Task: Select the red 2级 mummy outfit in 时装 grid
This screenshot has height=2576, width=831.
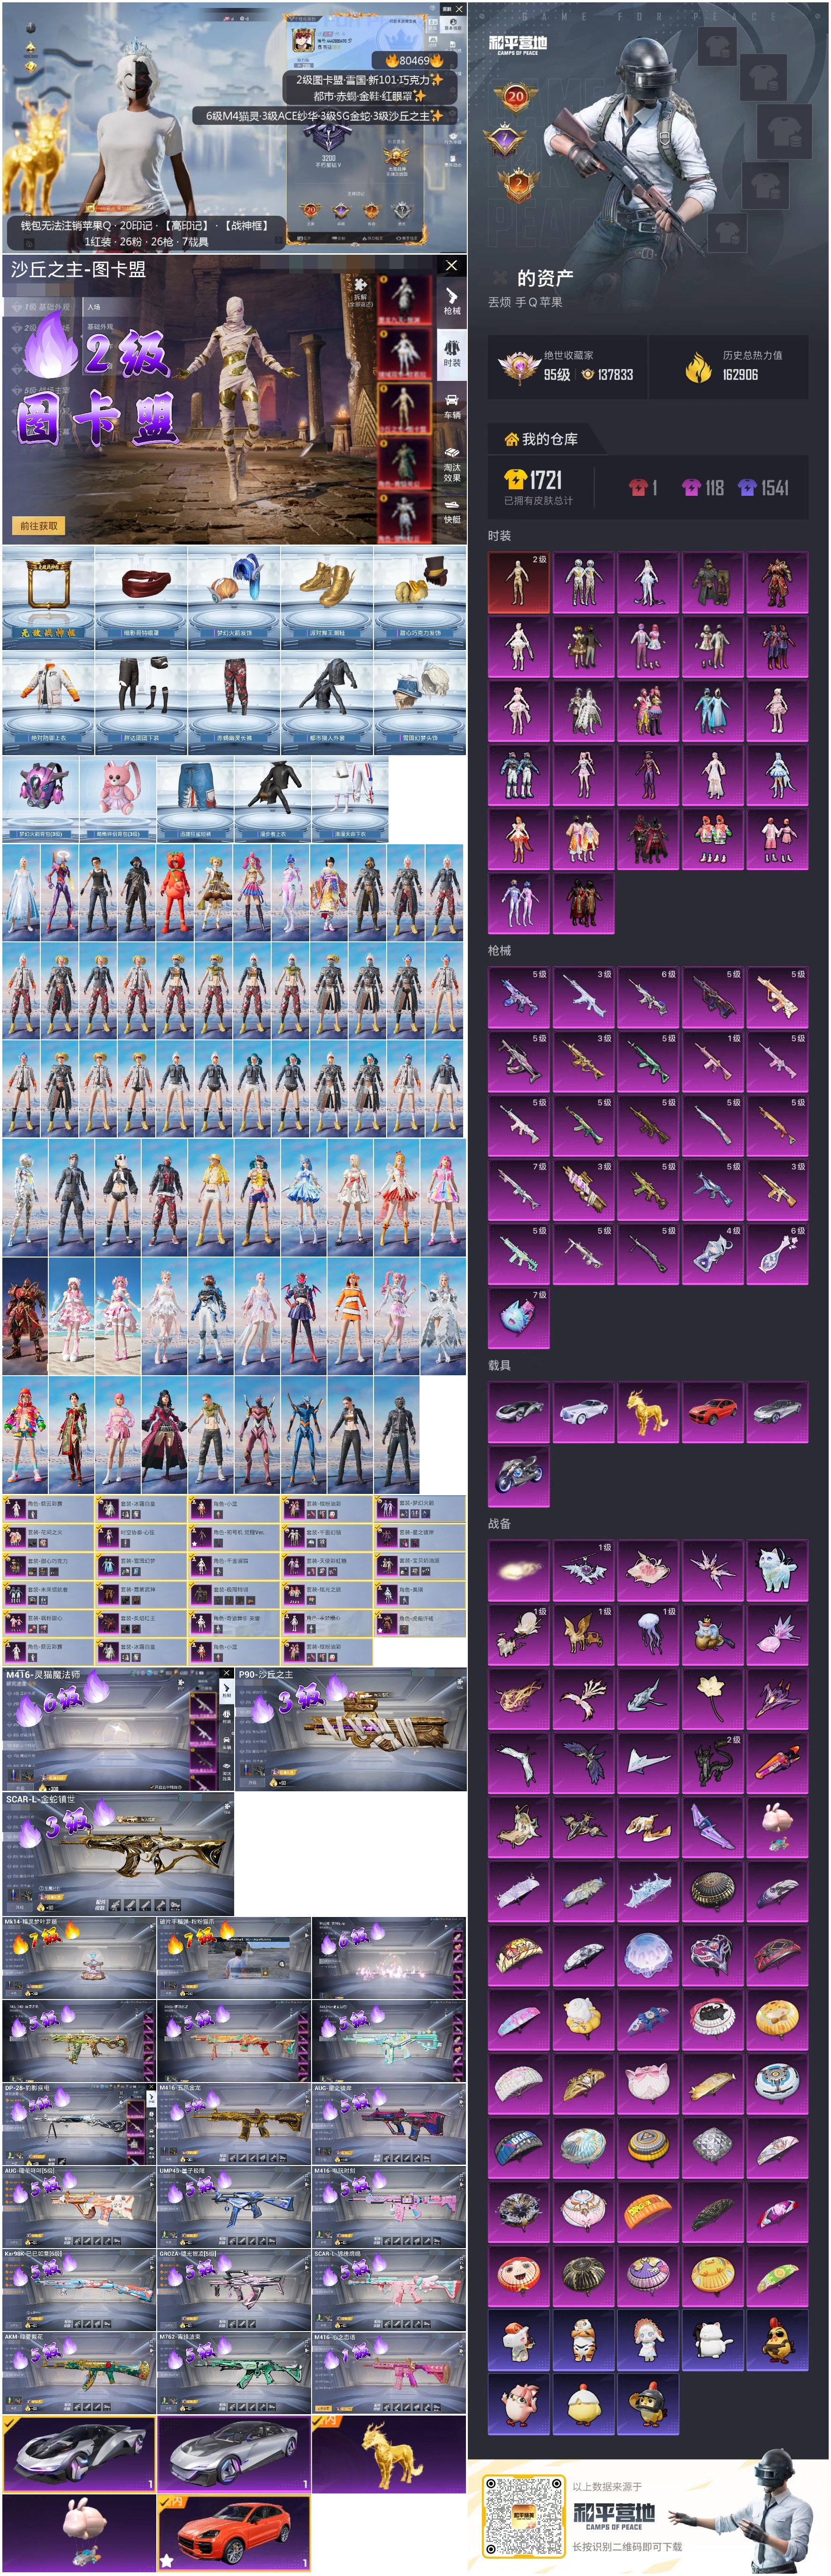Action: click(x=518, y=583)
